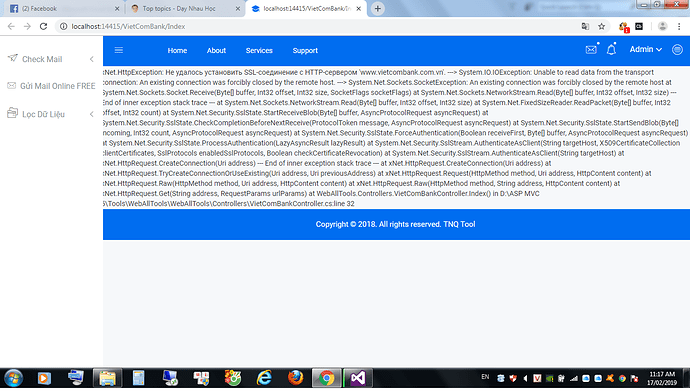The width and height of the screenshot is (690, 392).
Task: Open the mail envelope notifications icon
Action: [x=591, y=50]
